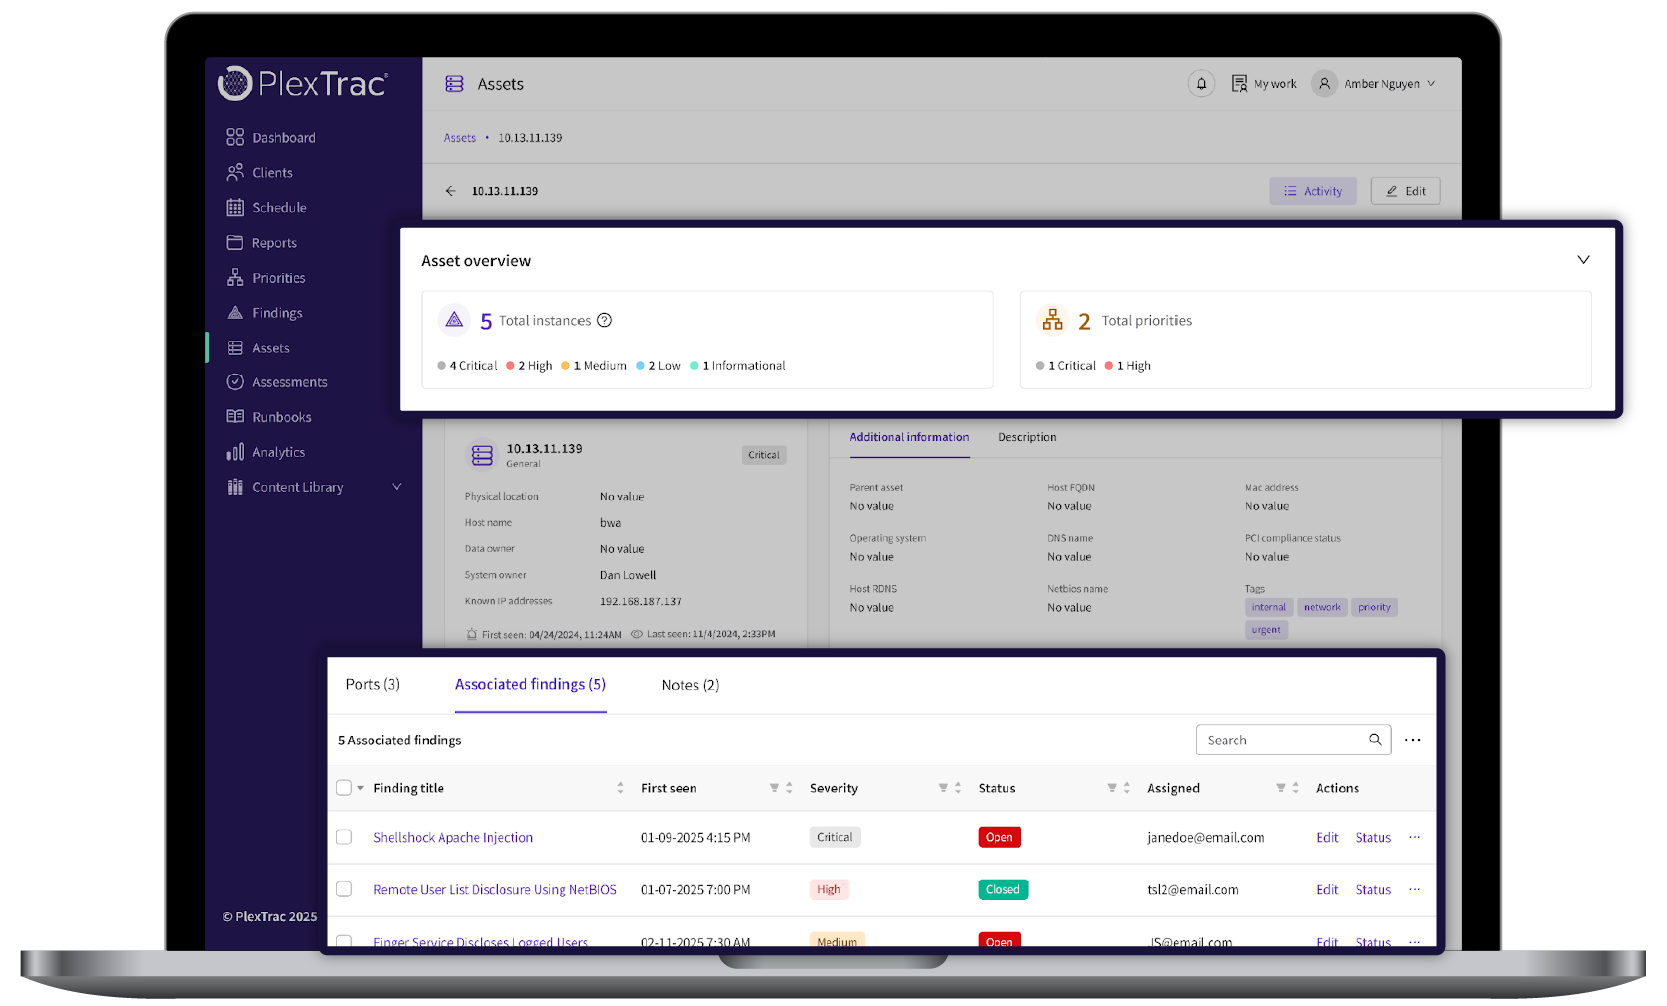Edit the Shellshock Apache Injection finding
This screenshot has height=1006, width=1667.
1327,838
